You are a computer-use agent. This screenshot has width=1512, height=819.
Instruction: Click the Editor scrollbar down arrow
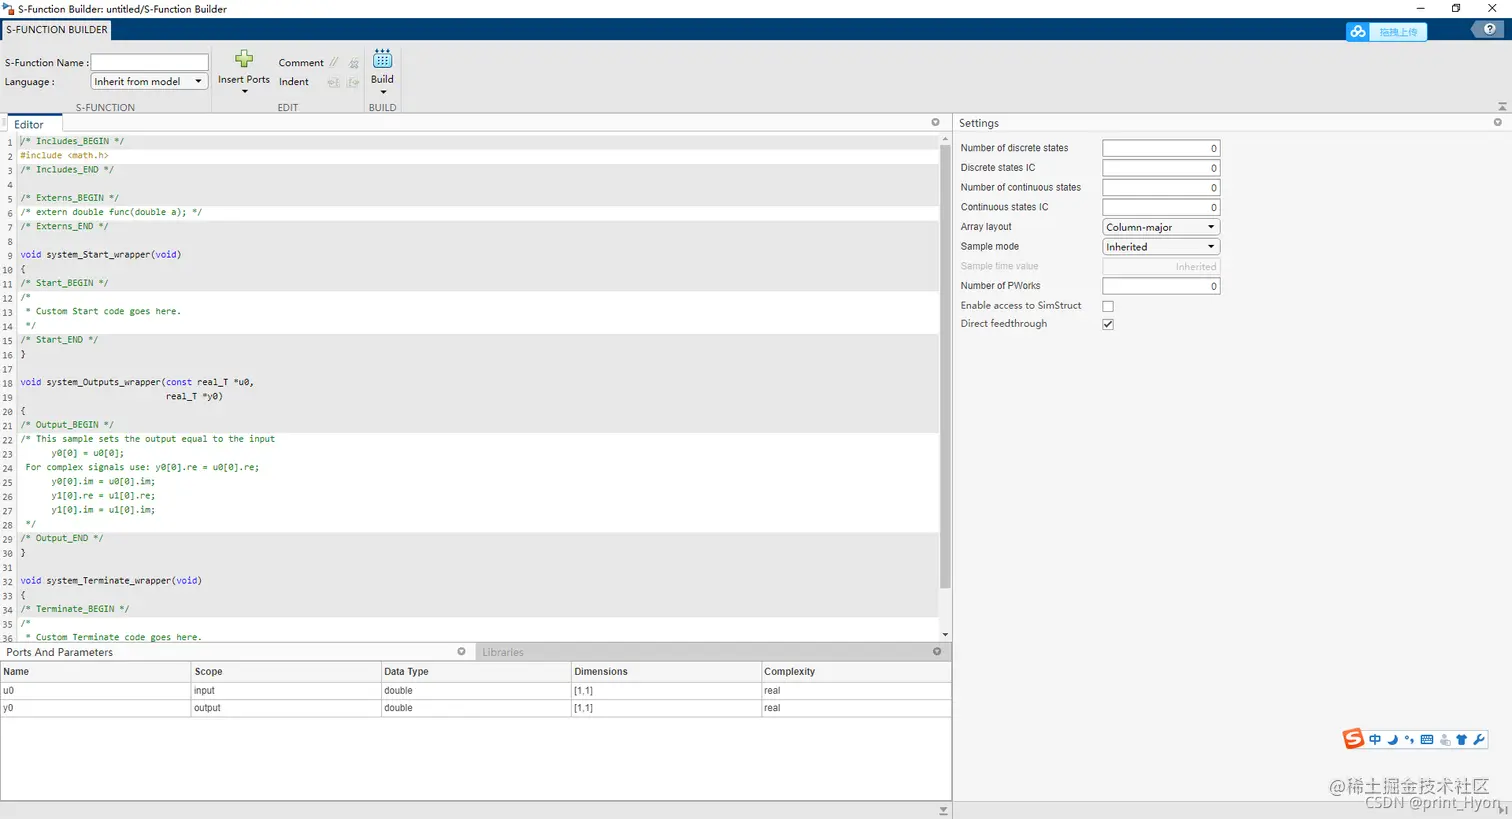tap(945, 635)
